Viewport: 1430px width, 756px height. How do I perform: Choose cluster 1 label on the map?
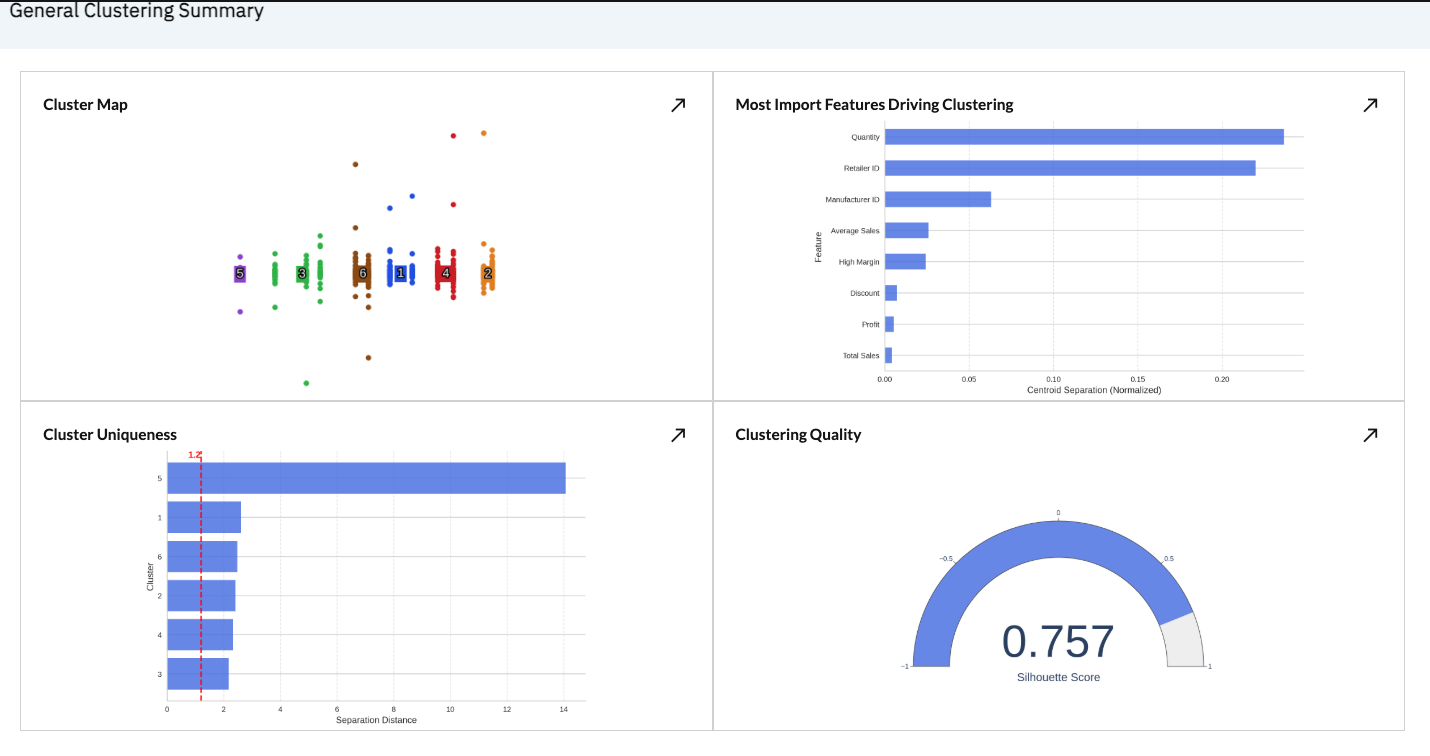click(x=400, y=273)
